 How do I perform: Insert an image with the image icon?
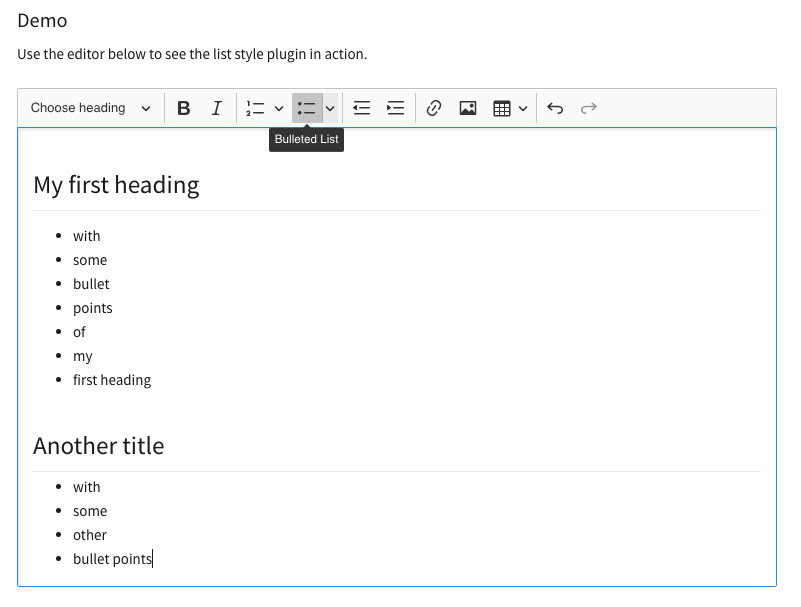click(467, 108)
